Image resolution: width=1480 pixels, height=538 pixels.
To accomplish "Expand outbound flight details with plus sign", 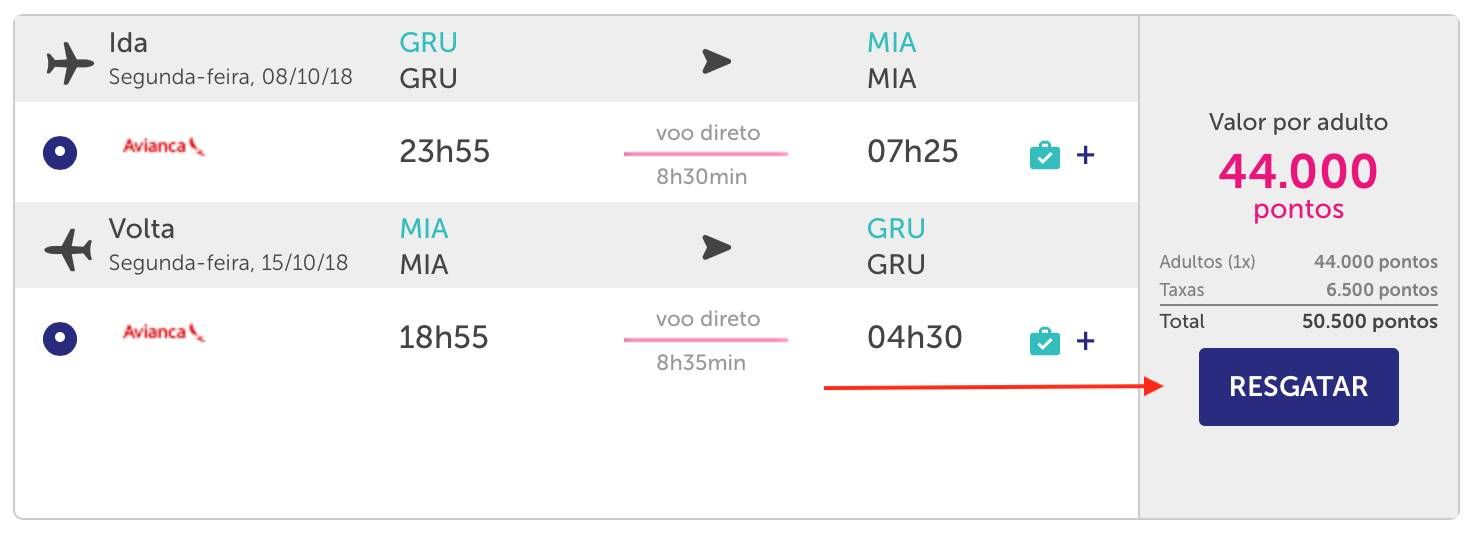I will click(x=1085, y=155).
